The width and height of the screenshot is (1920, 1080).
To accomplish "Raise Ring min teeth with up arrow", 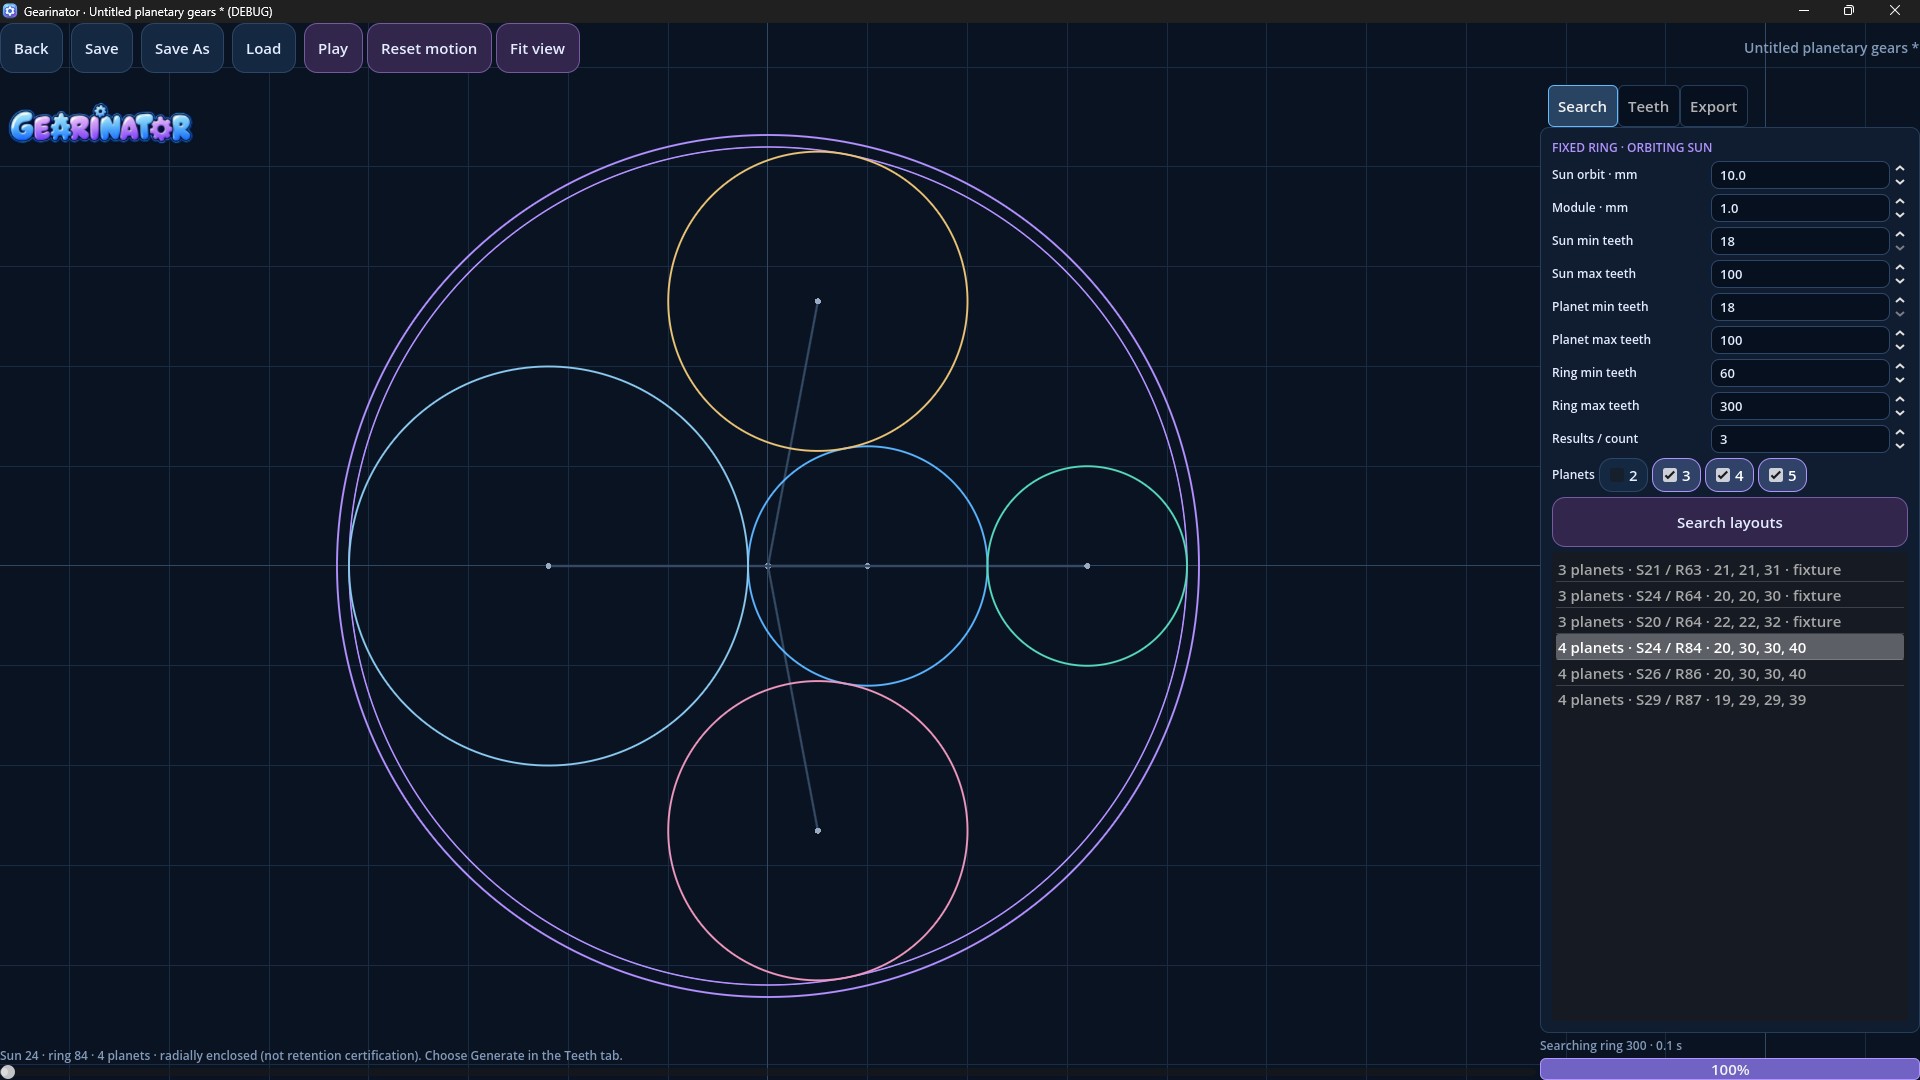I will tap(1900, 367).
